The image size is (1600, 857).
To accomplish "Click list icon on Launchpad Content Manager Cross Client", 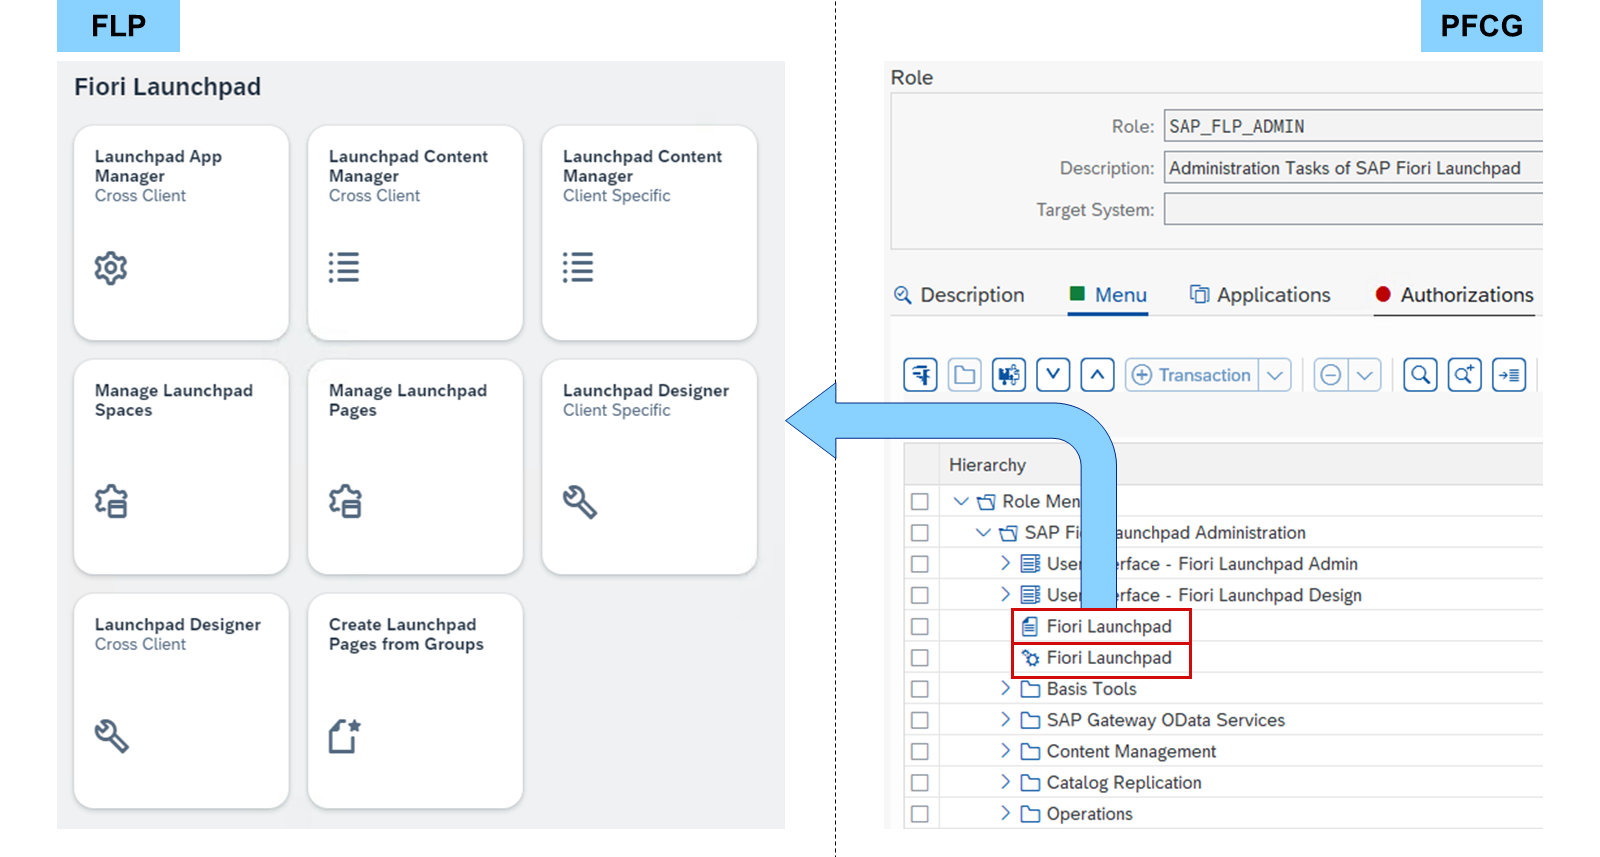I will (x=344, y=267).
